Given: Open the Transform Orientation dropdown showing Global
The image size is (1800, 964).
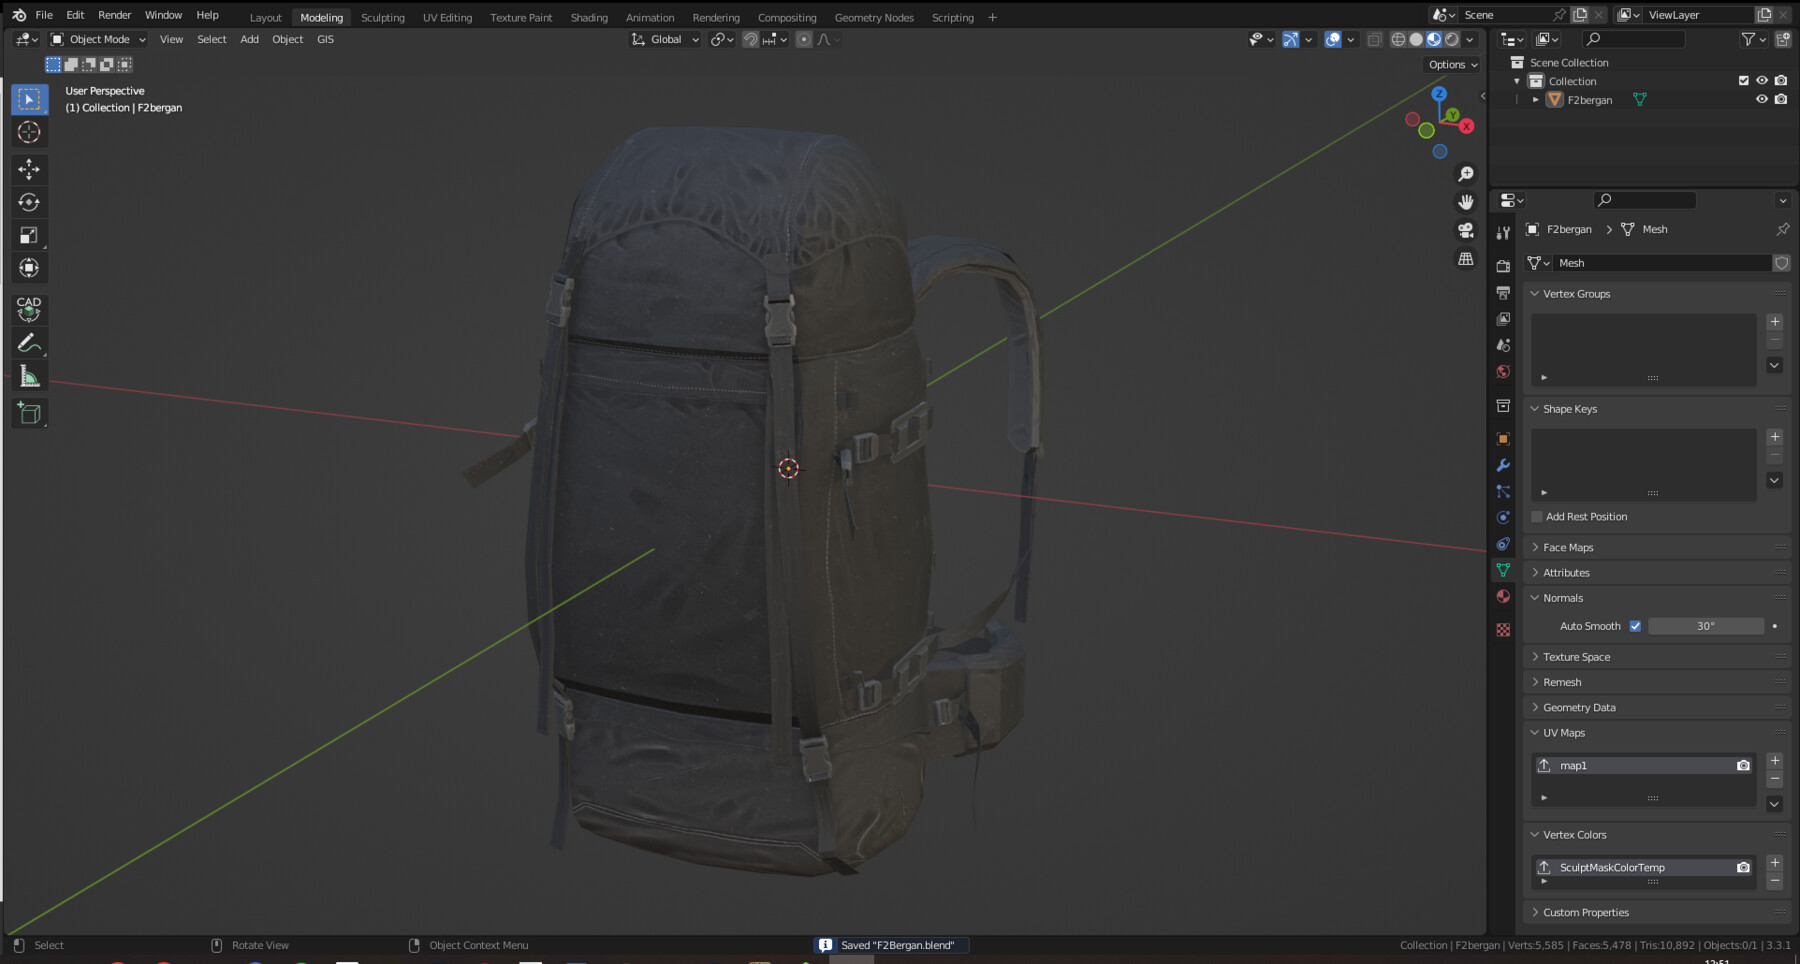Looking at the screenshot, I should pos(664,39).
